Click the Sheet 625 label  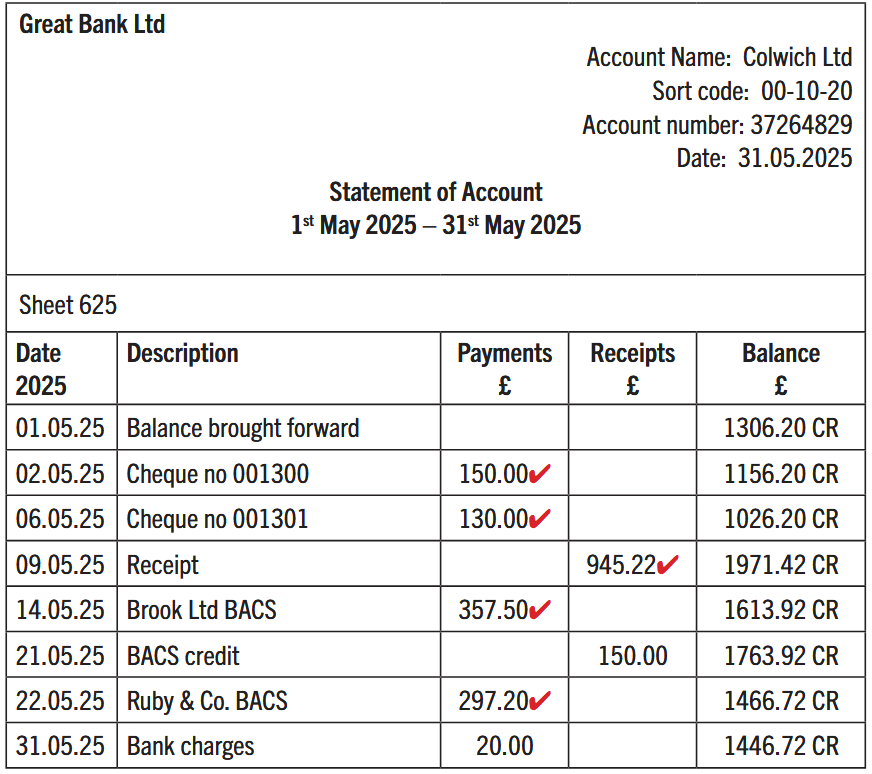(68, 305)
